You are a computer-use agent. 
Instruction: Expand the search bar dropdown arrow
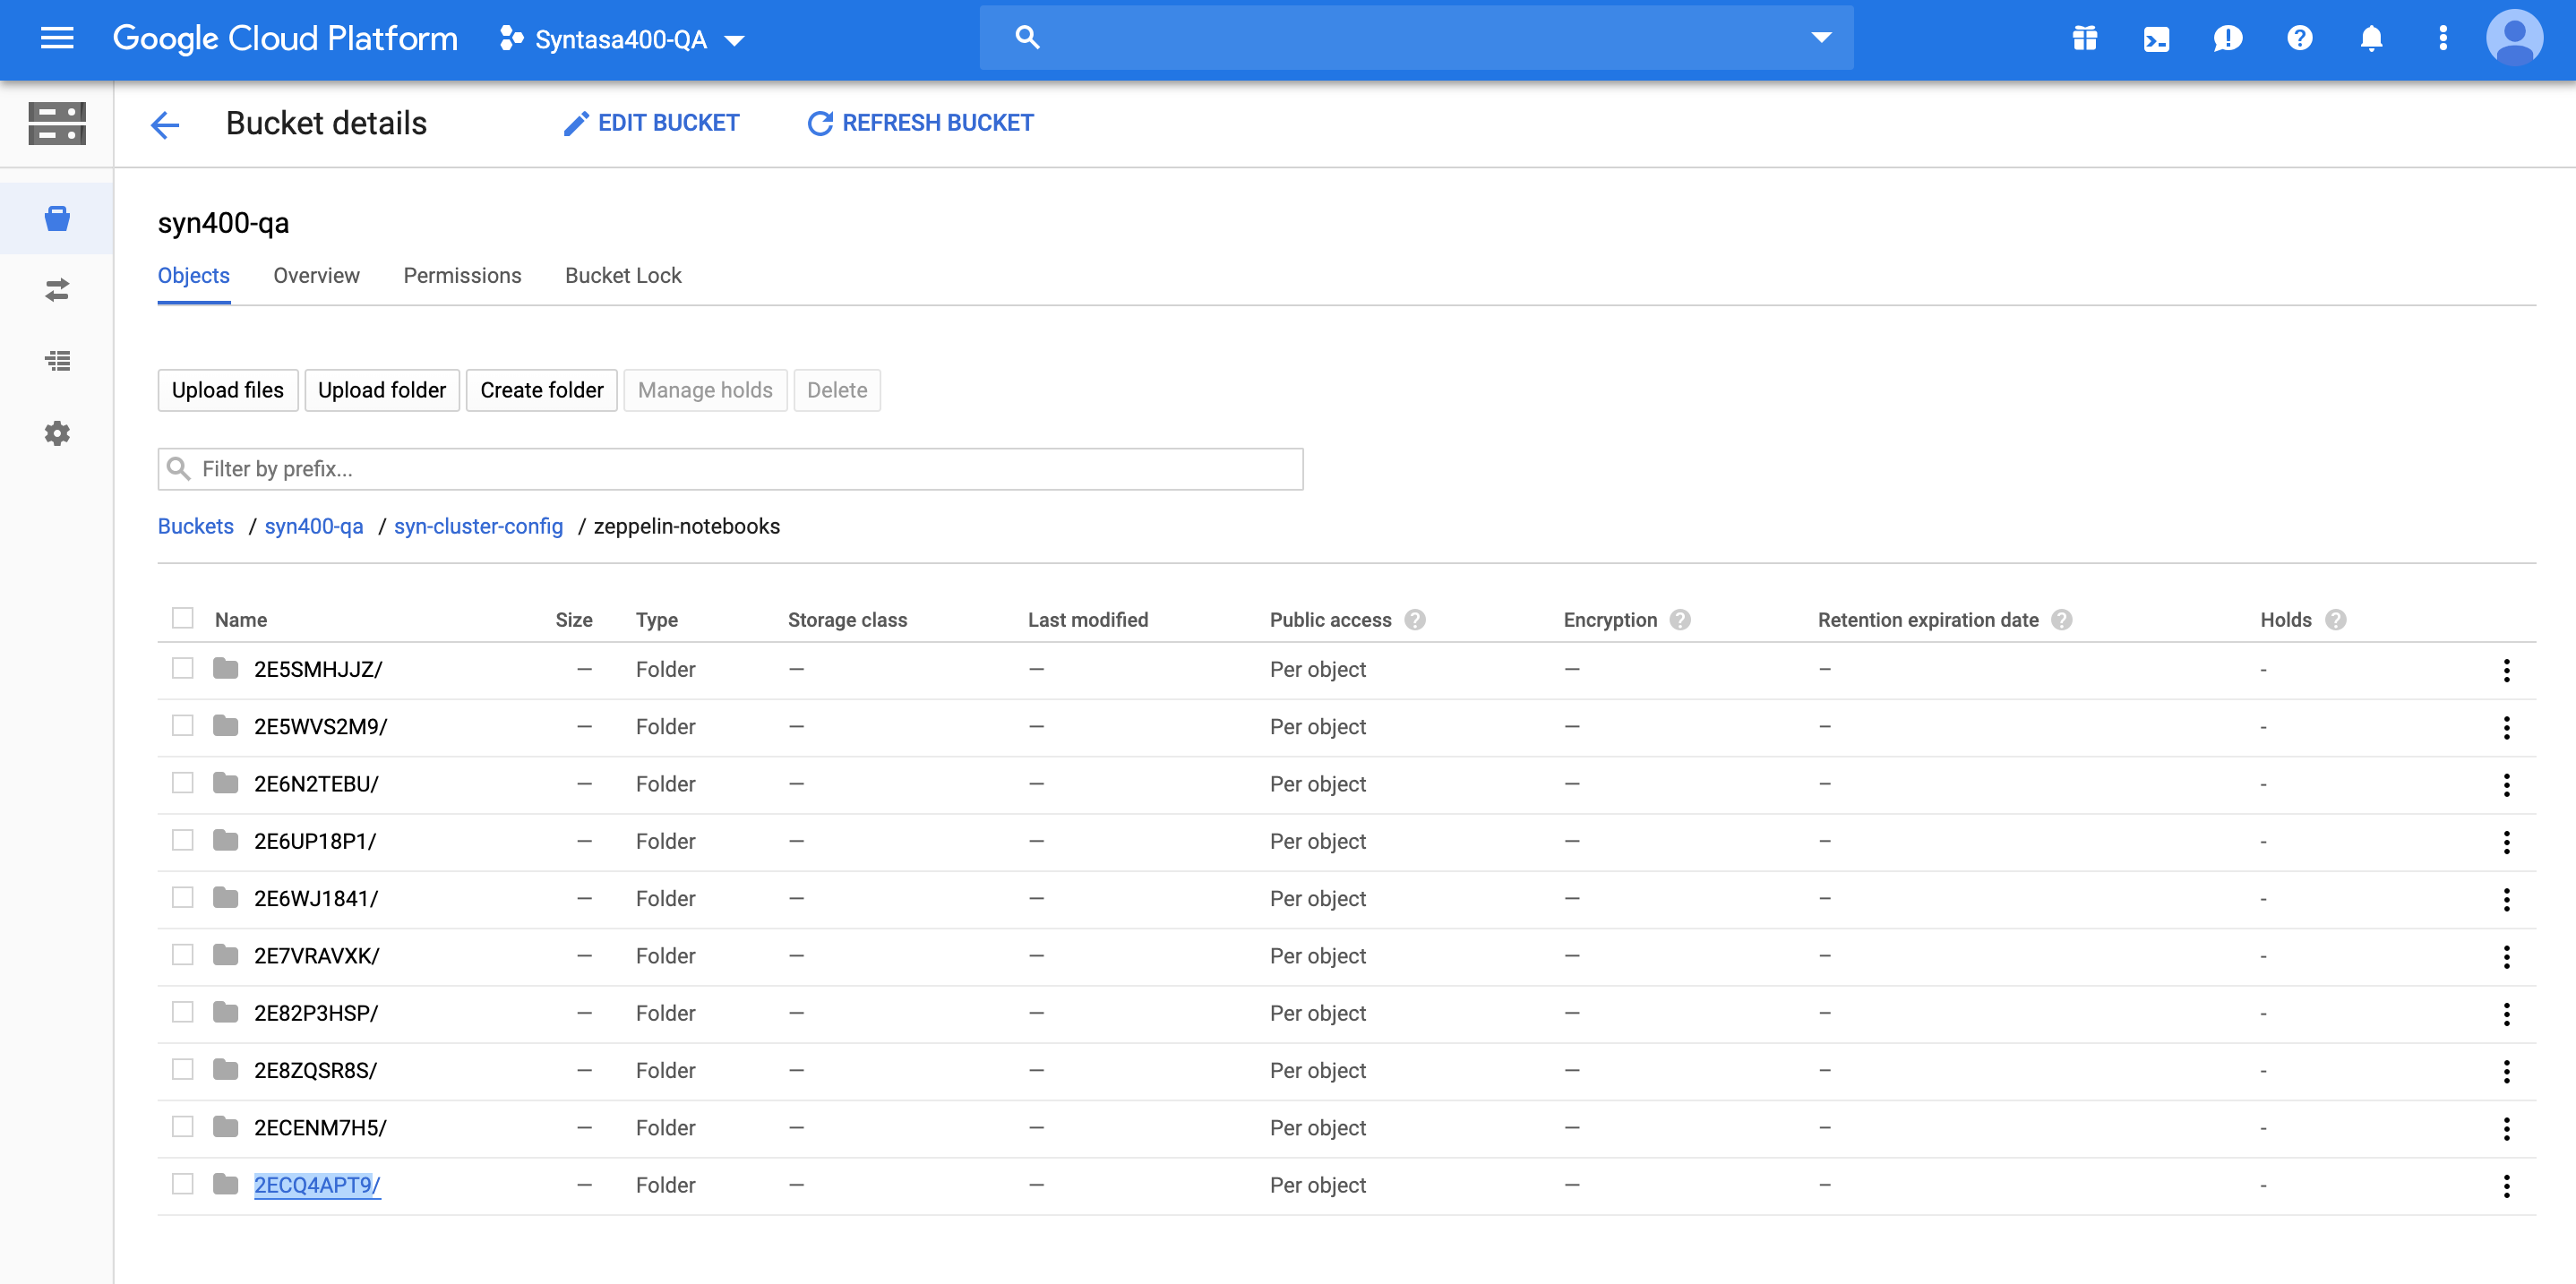tap(1821, 38)
